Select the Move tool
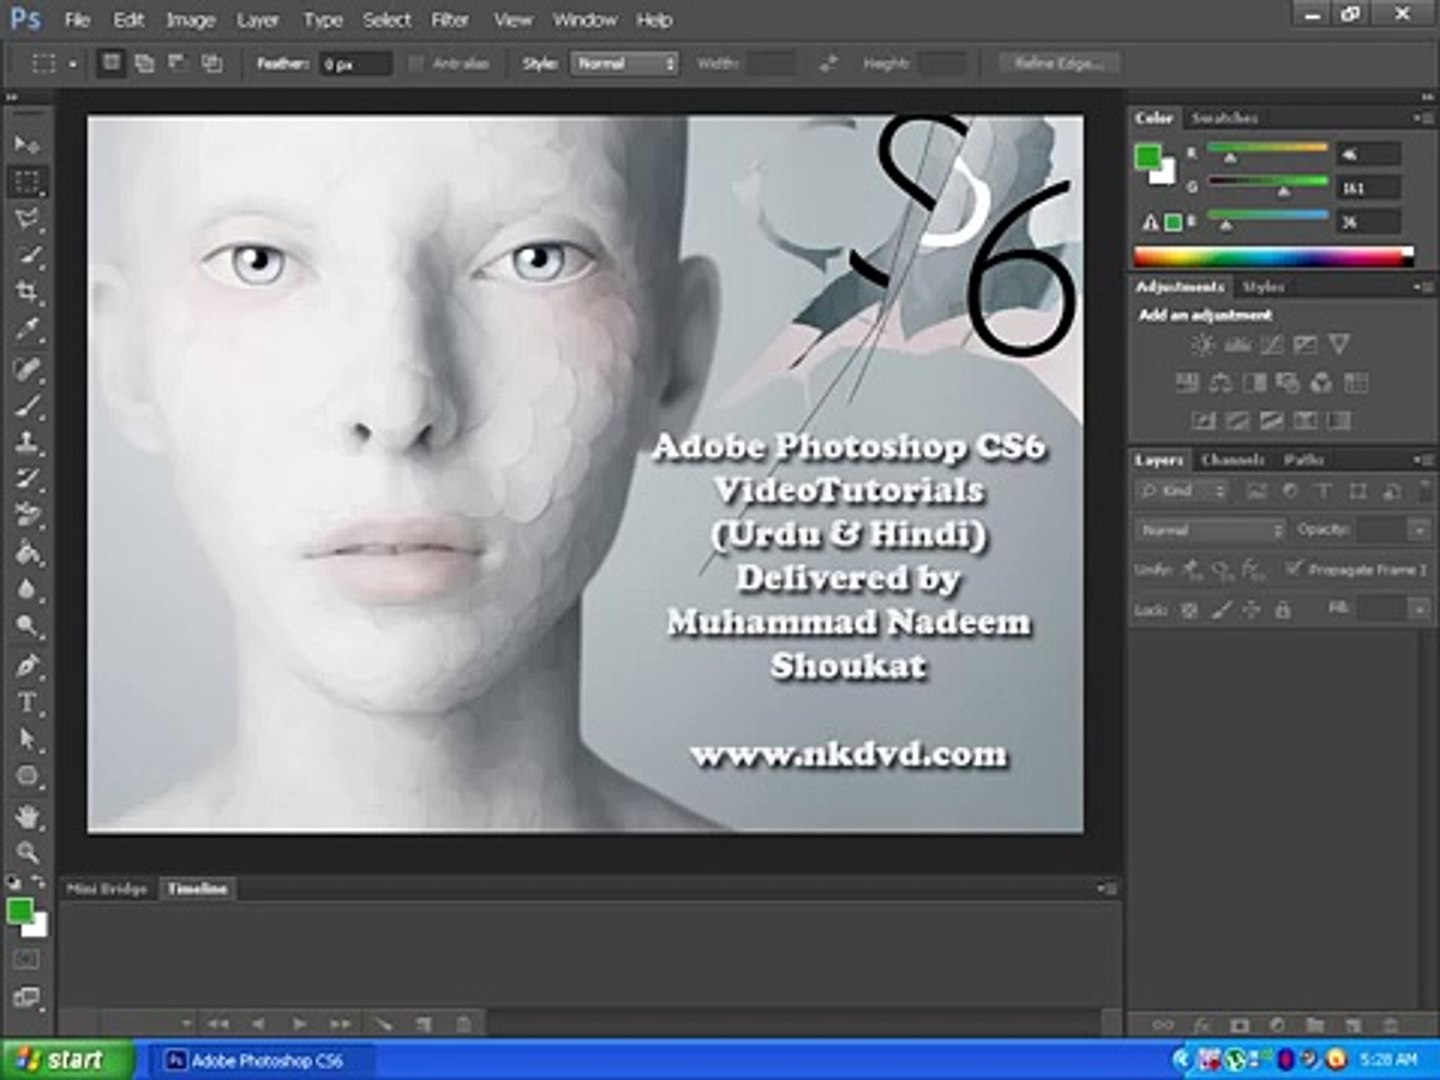 (x=26, y=145)
